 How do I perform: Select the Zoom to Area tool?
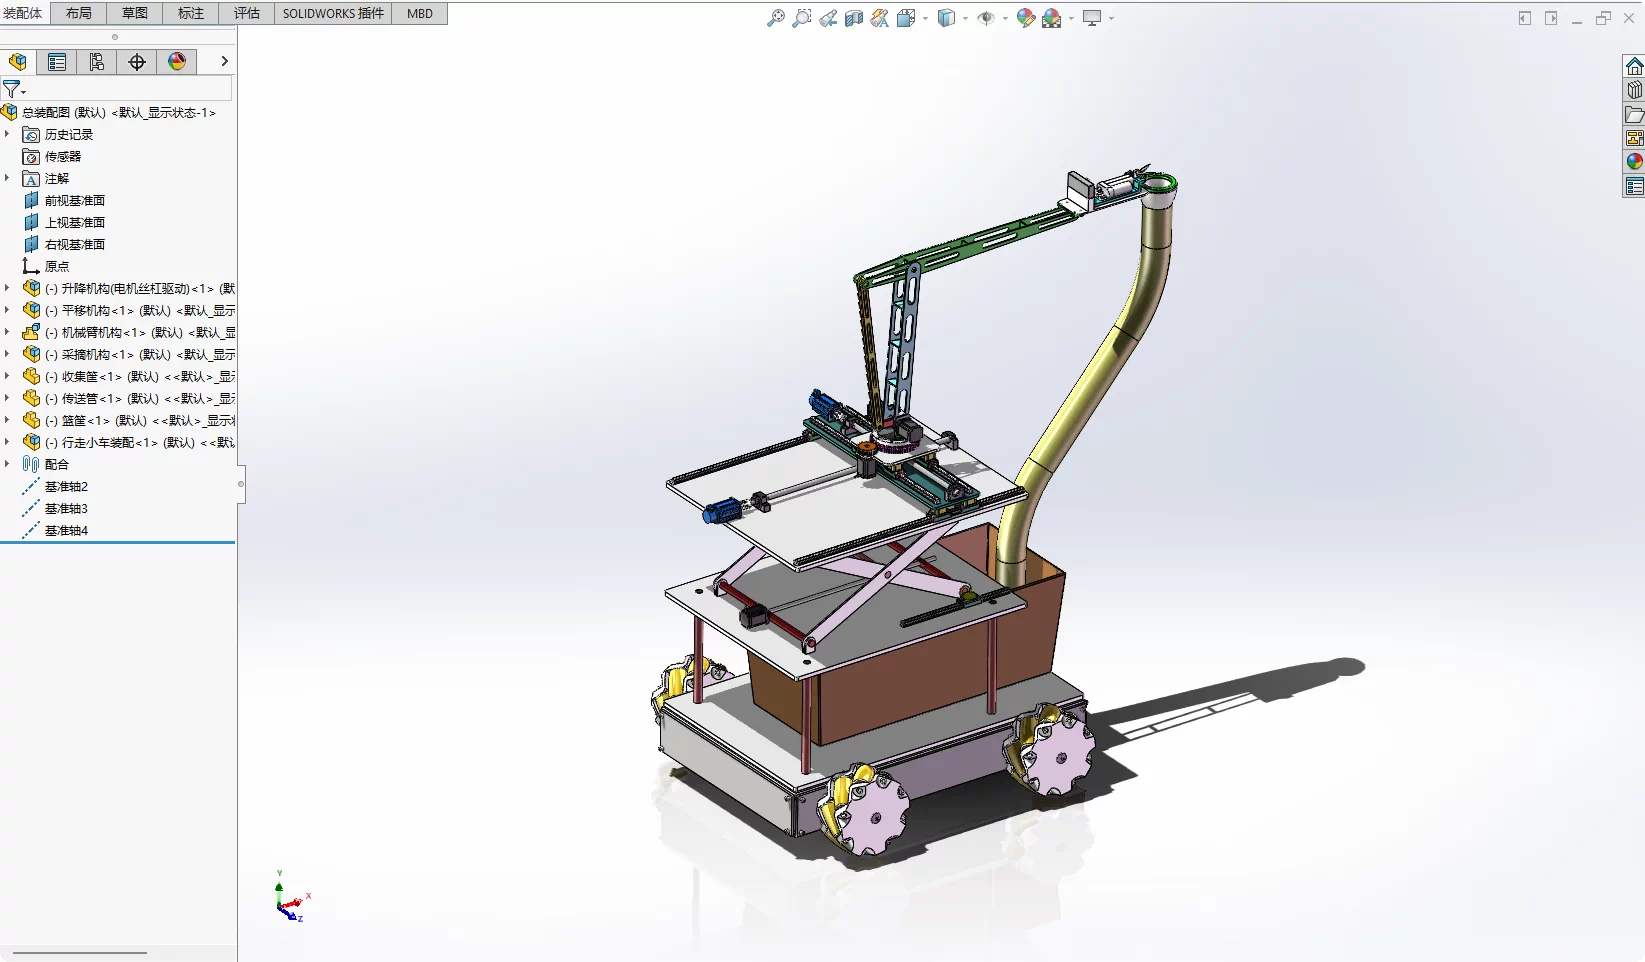[801, 18]
